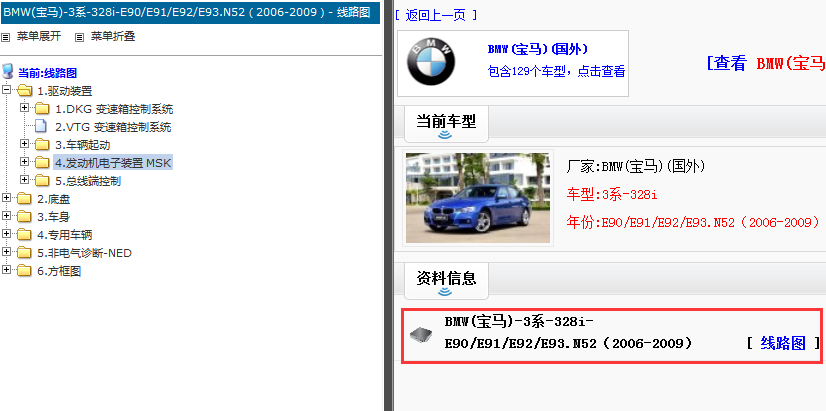Expand the 5.总线端控制 node
The image size is (826, 411).
[x=24, y=179]
